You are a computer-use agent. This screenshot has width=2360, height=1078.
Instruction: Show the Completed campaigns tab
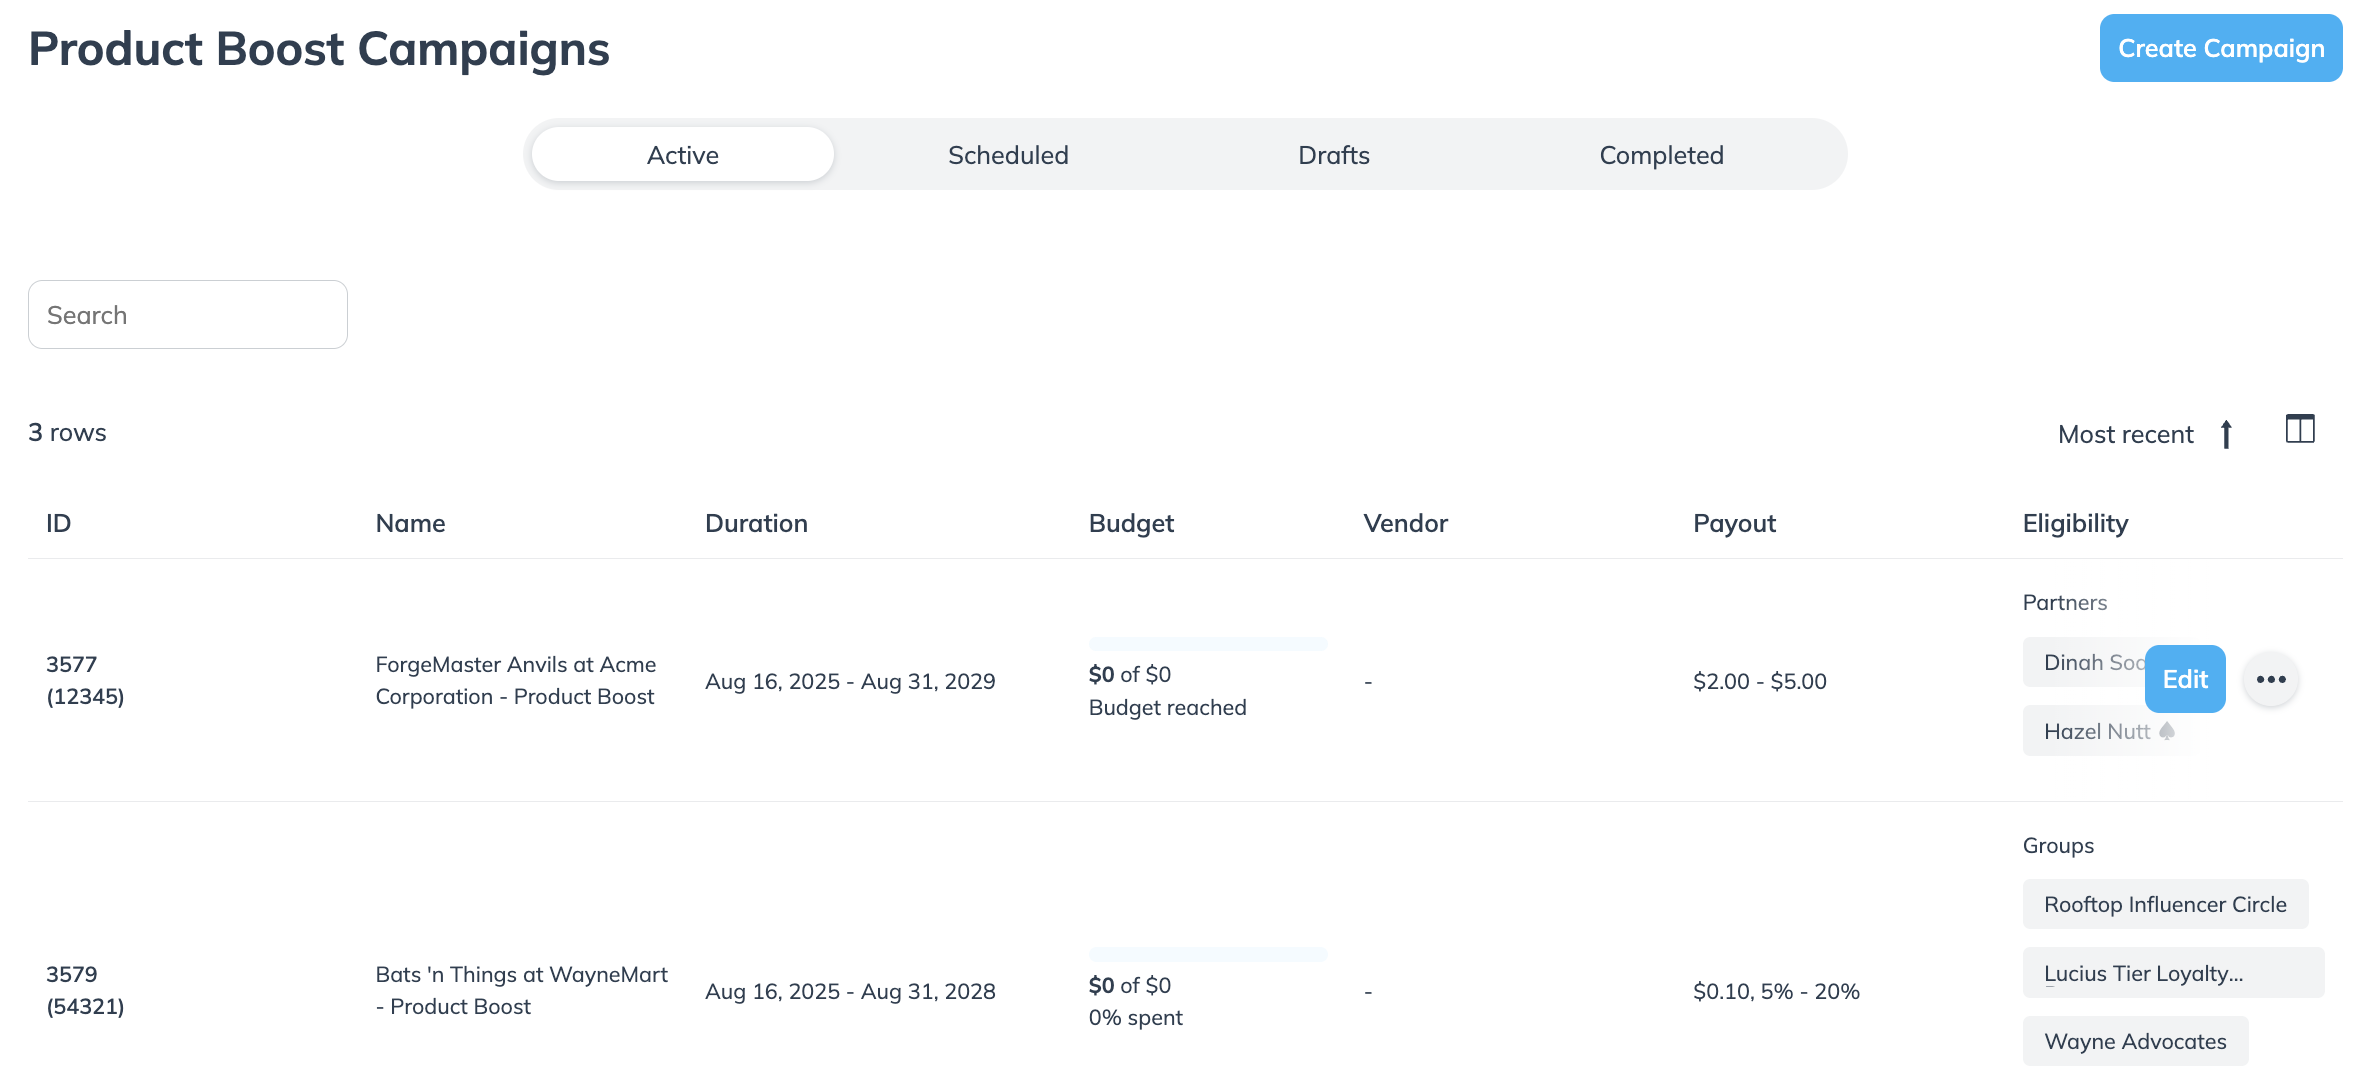tap(1661, 155)
